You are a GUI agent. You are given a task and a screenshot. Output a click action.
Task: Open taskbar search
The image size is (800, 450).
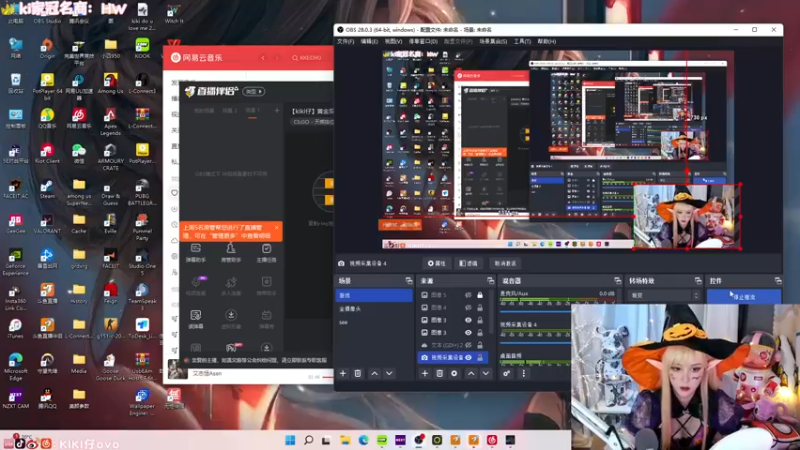tap(309, 440)
